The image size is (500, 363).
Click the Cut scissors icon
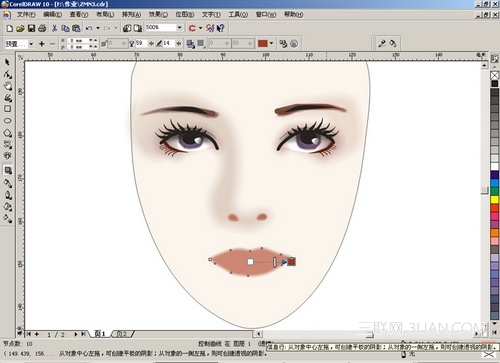tap(54, 28)
